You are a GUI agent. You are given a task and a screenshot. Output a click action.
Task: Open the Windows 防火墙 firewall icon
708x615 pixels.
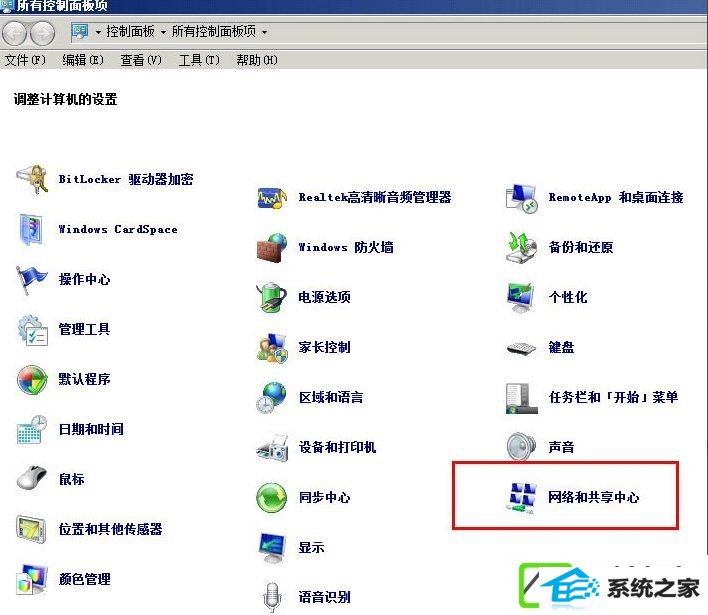272,247
